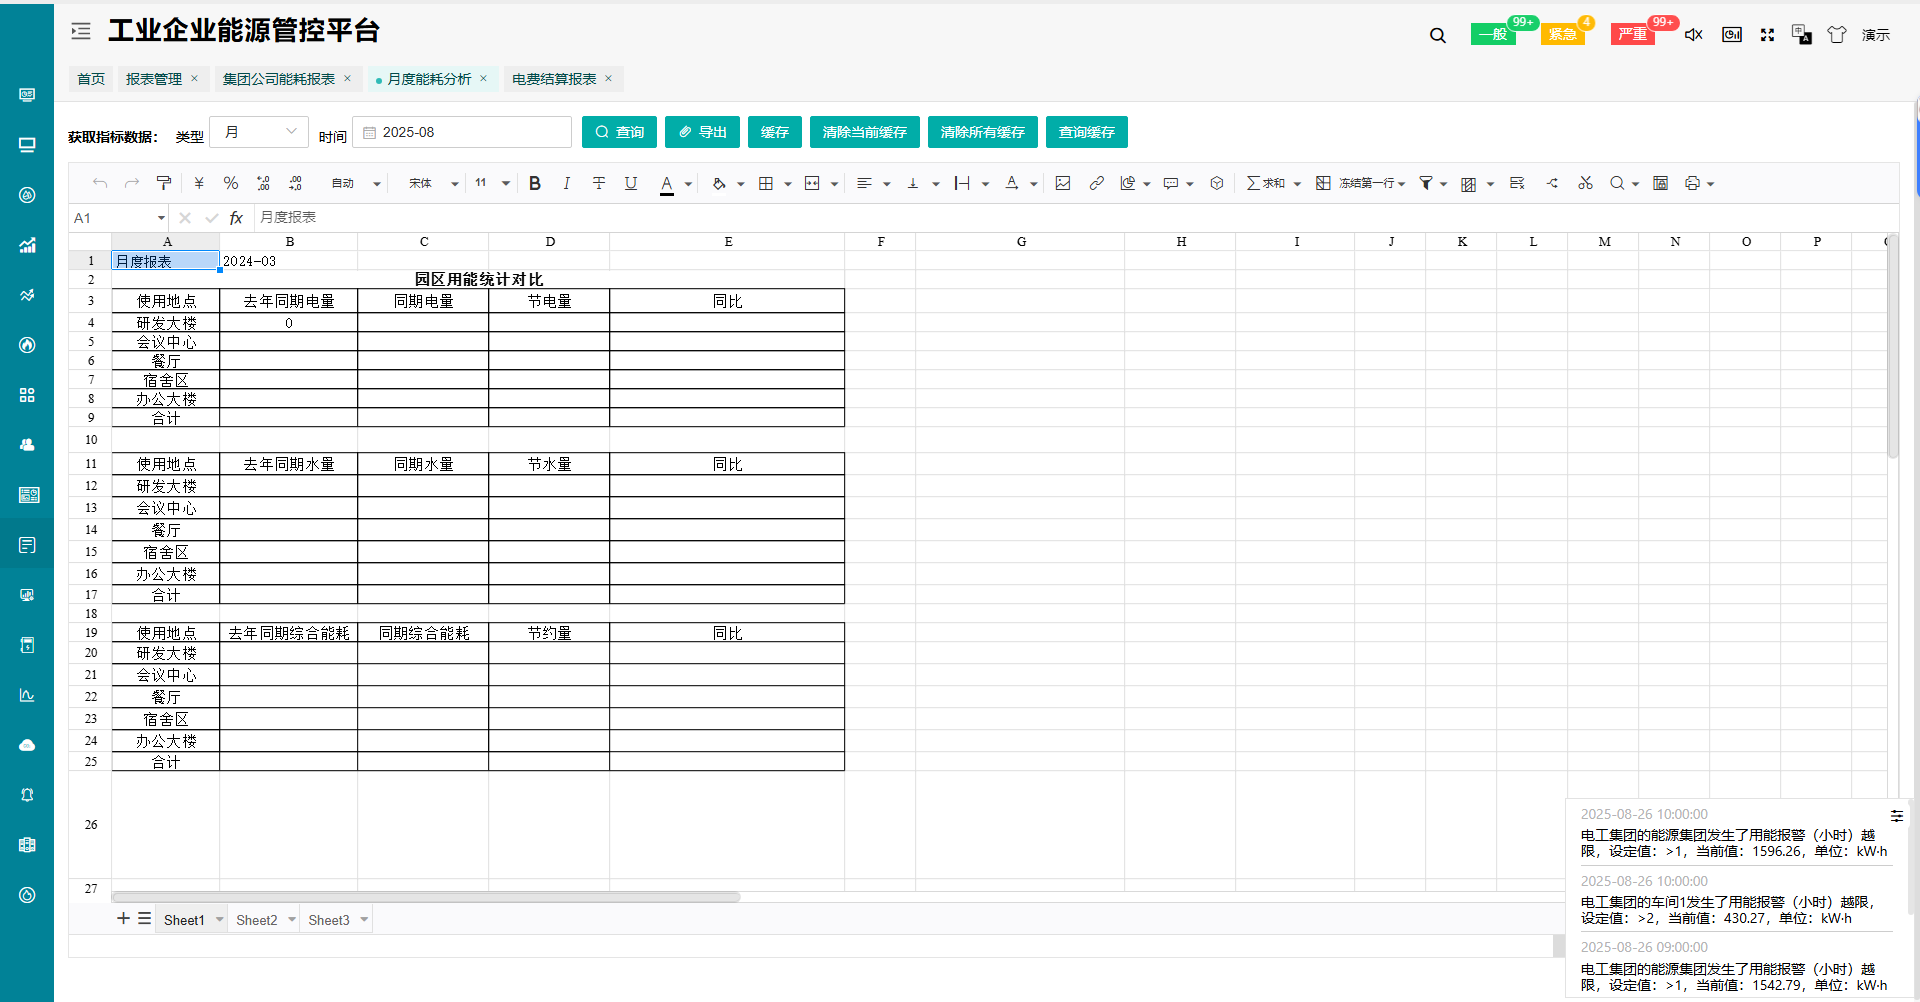Viewport: 1920px width, 1002px height.
Task: Click the mute sound icon
Action: [x=1693, y=35]
